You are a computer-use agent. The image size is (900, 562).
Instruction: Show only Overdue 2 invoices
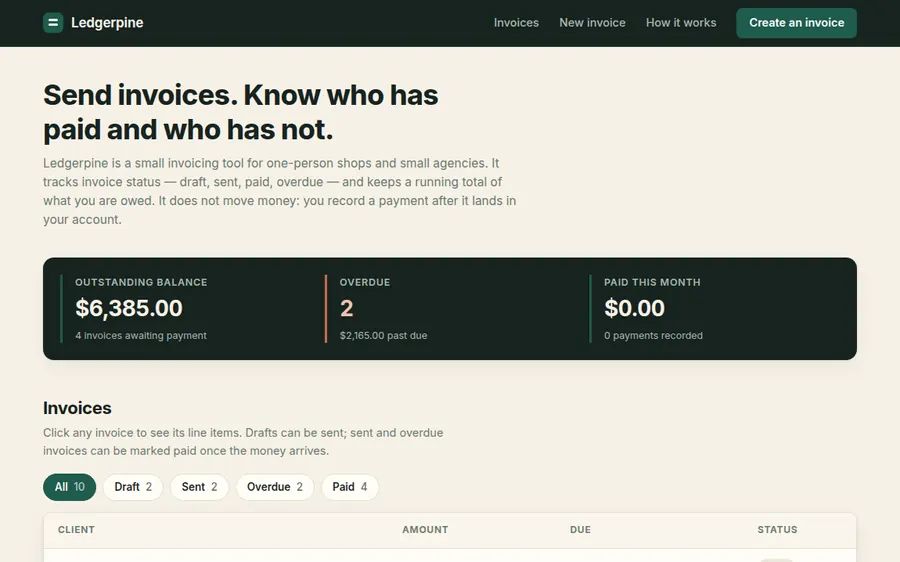(x=275, y=487)
